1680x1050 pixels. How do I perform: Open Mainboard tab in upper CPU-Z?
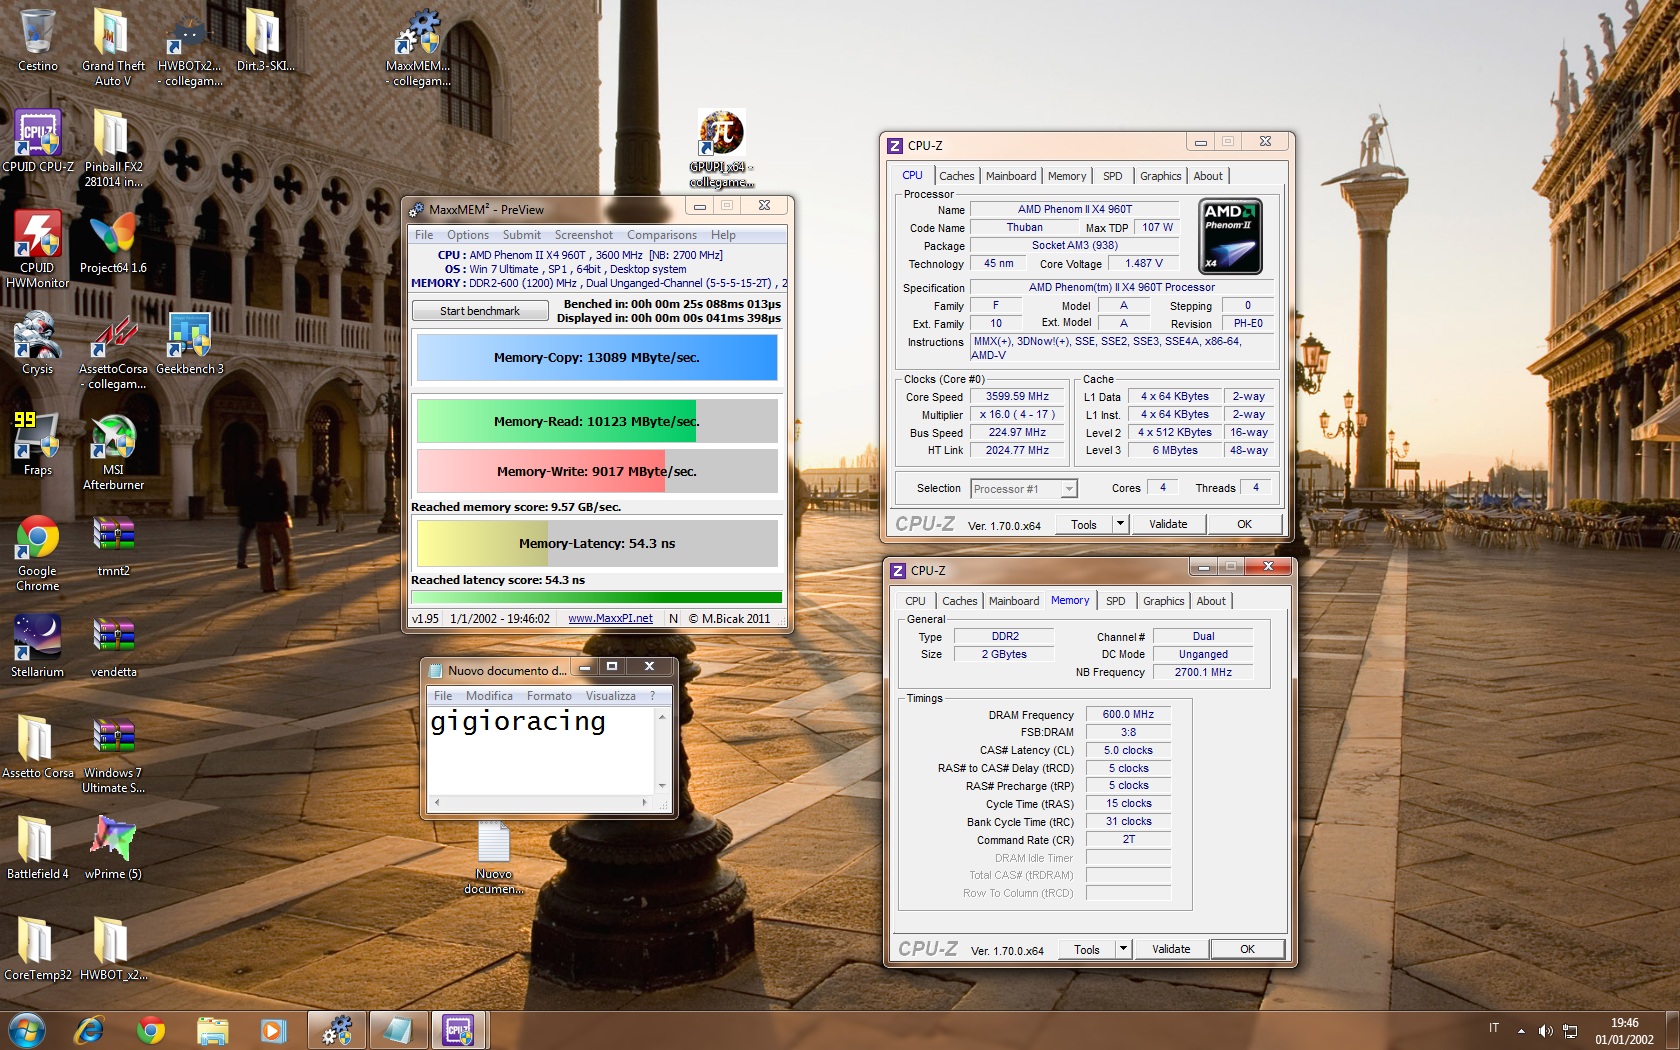pos(1011,176)
